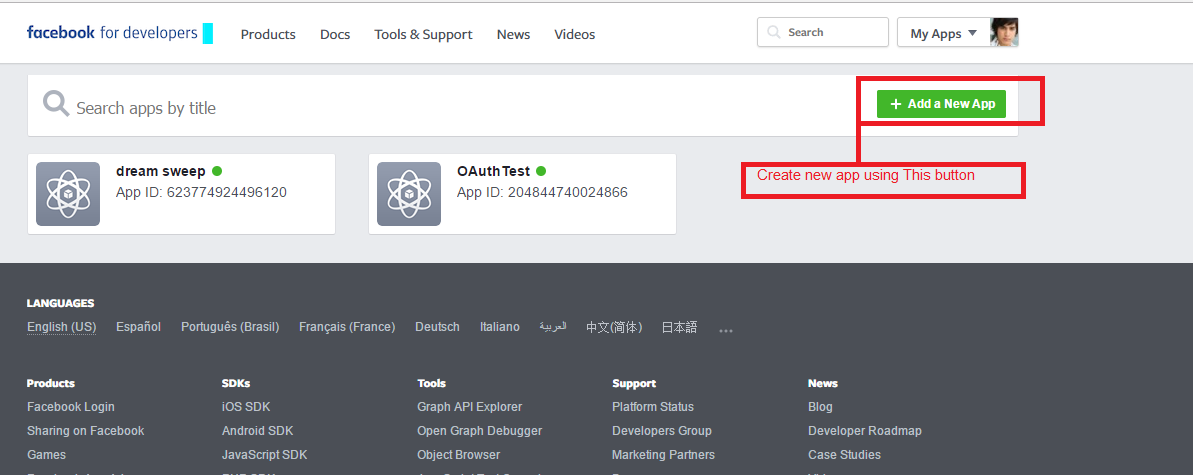
Task: Open Games footer link
Action: [46, 454]
